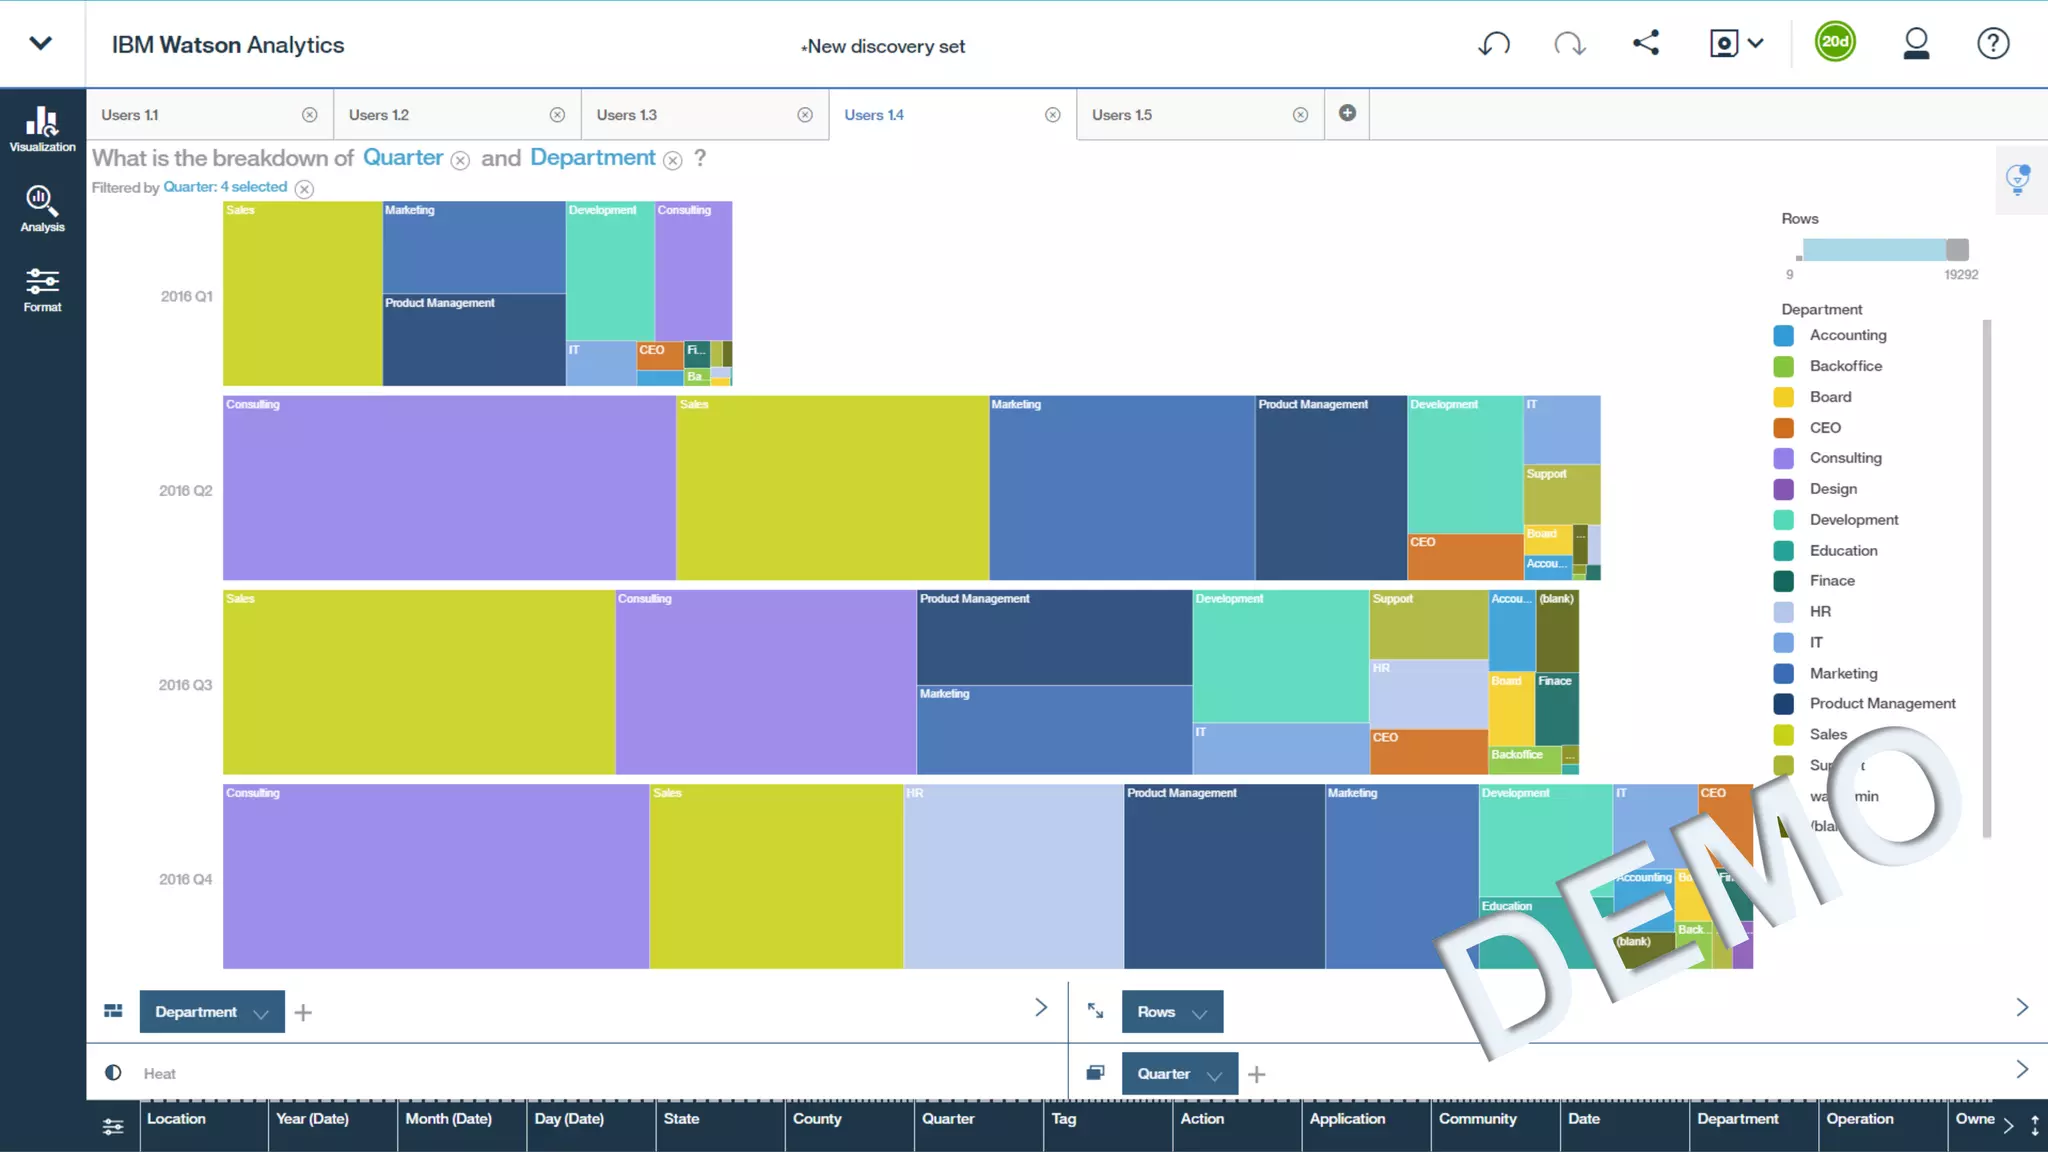Open the Analysis panel in sidebar
This screenshot has width=2048, height=1152.
click(42, 209)
